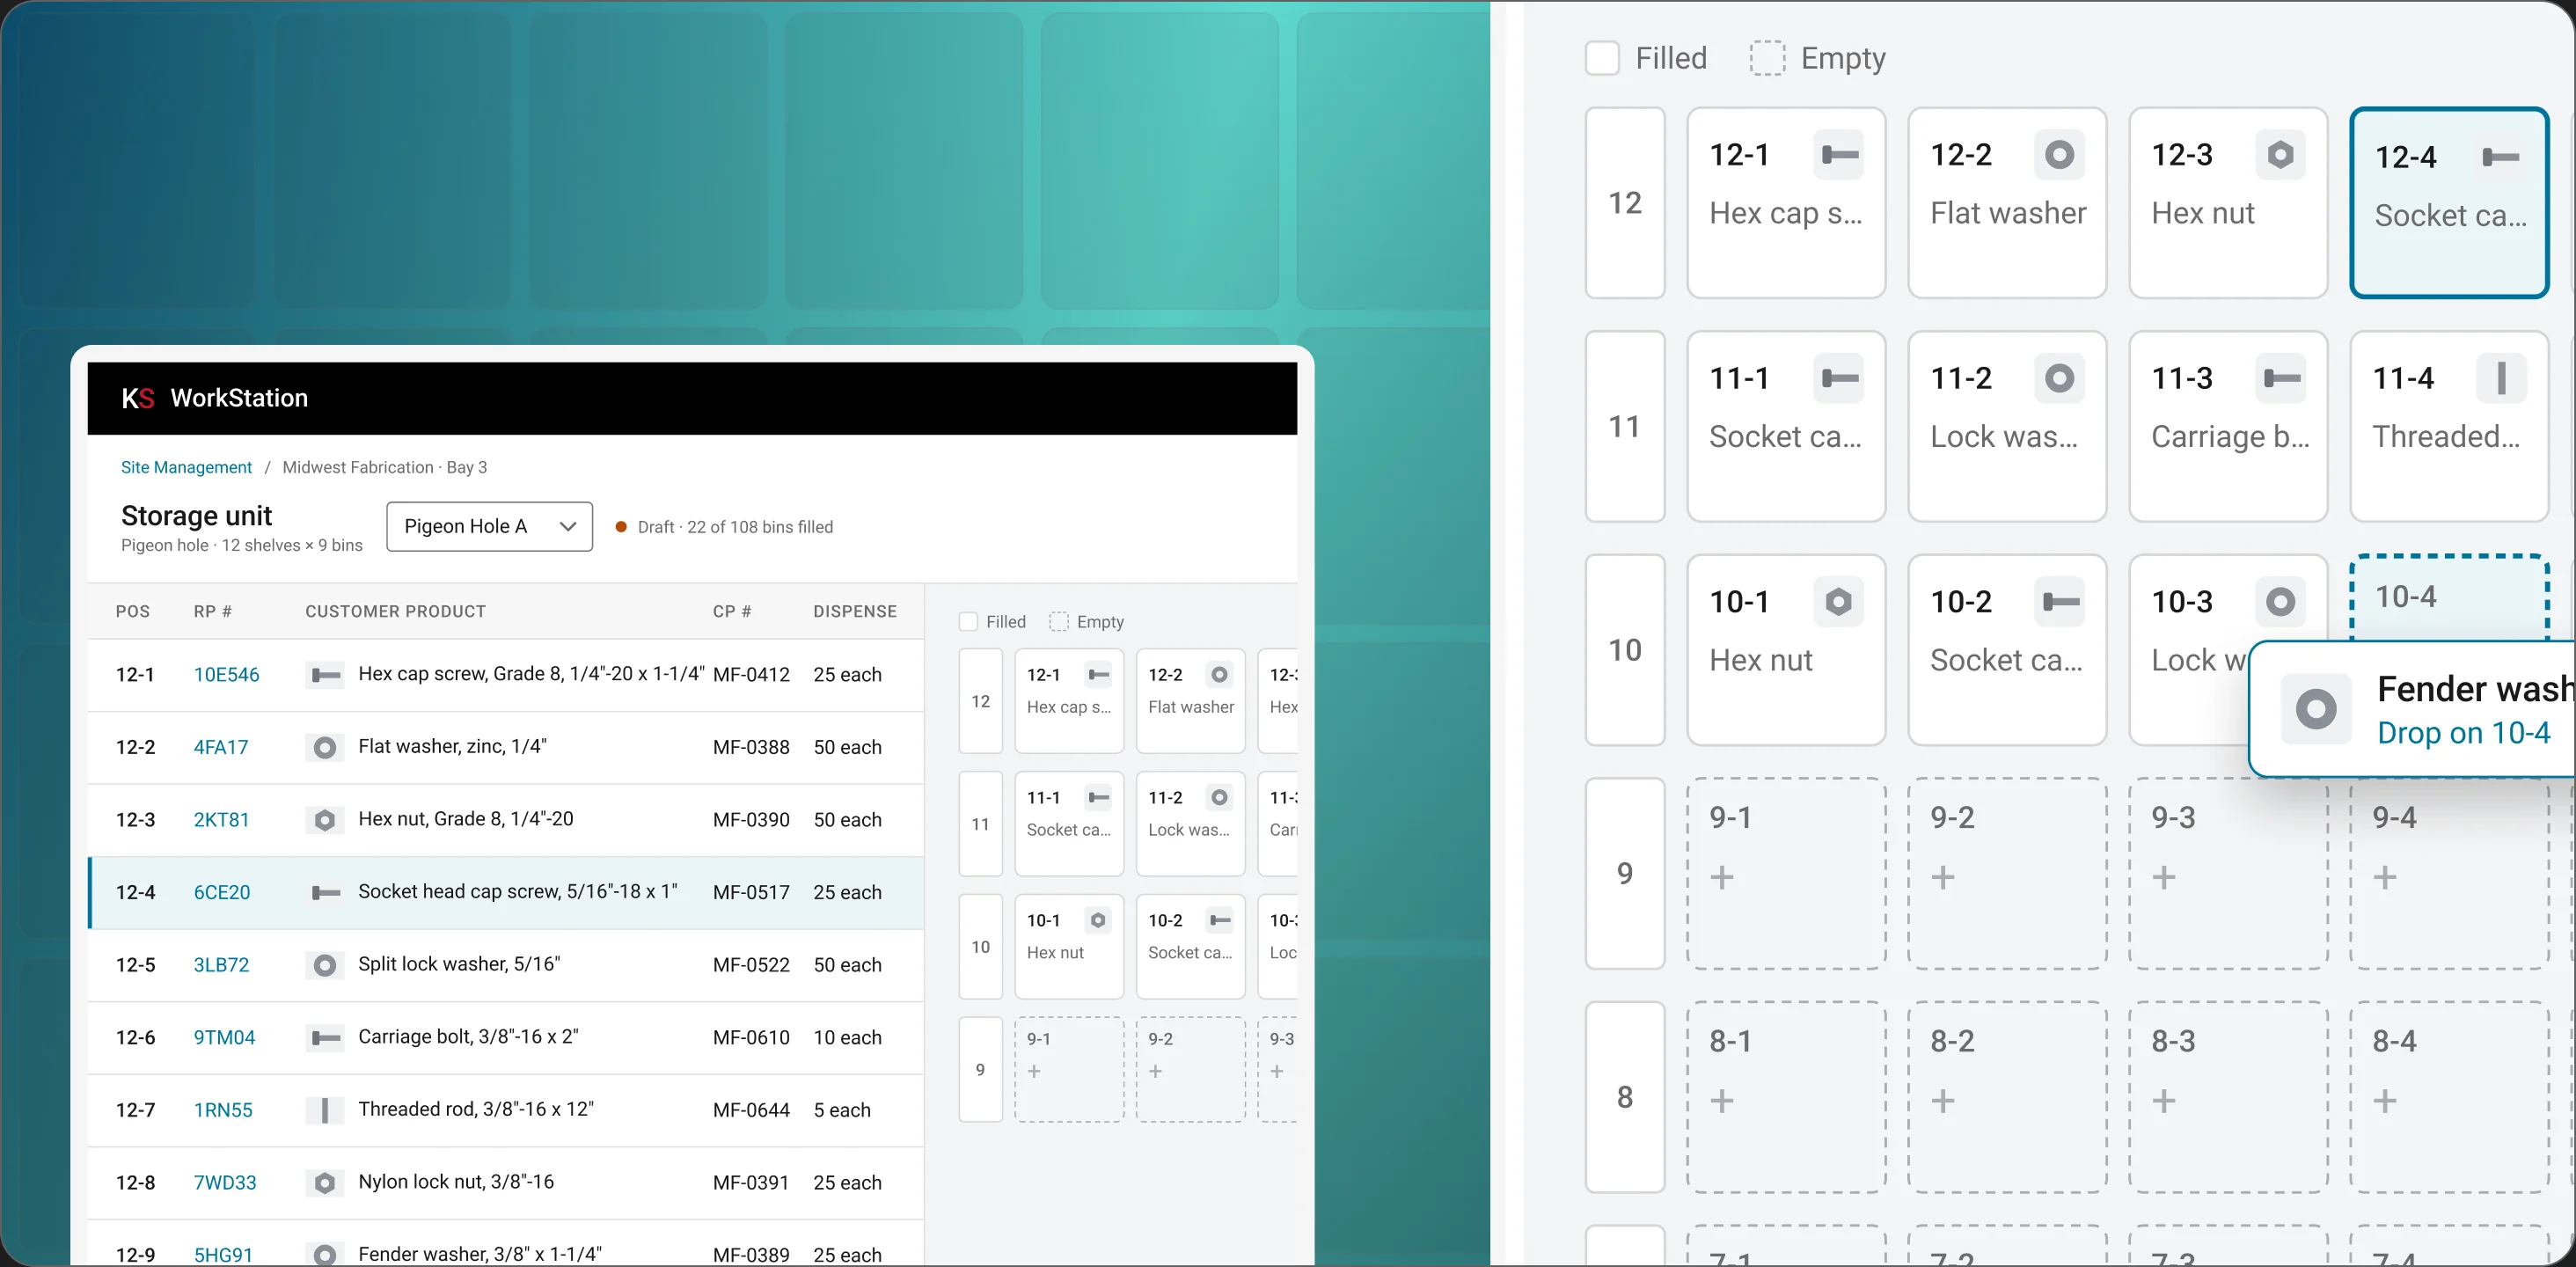The width and height of the screenshot is (2576, 1267).
Task: Click bolt icon beside Carriage bolt
Action: coord(325,1038)
